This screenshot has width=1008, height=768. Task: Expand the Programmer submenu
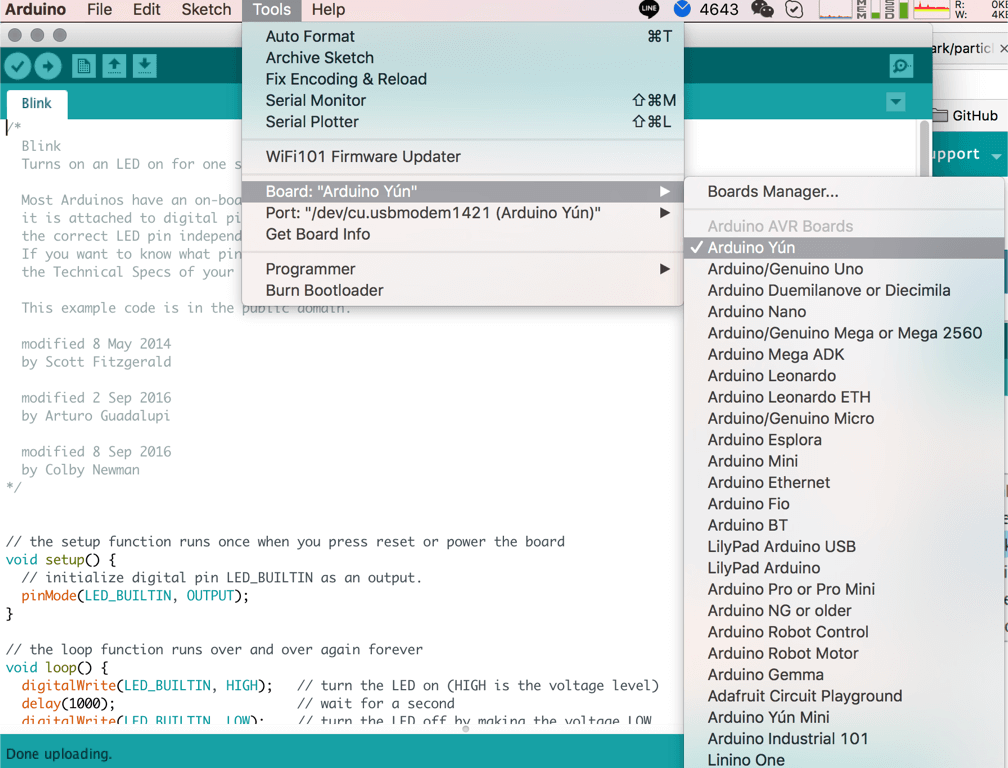pos(463,269)
